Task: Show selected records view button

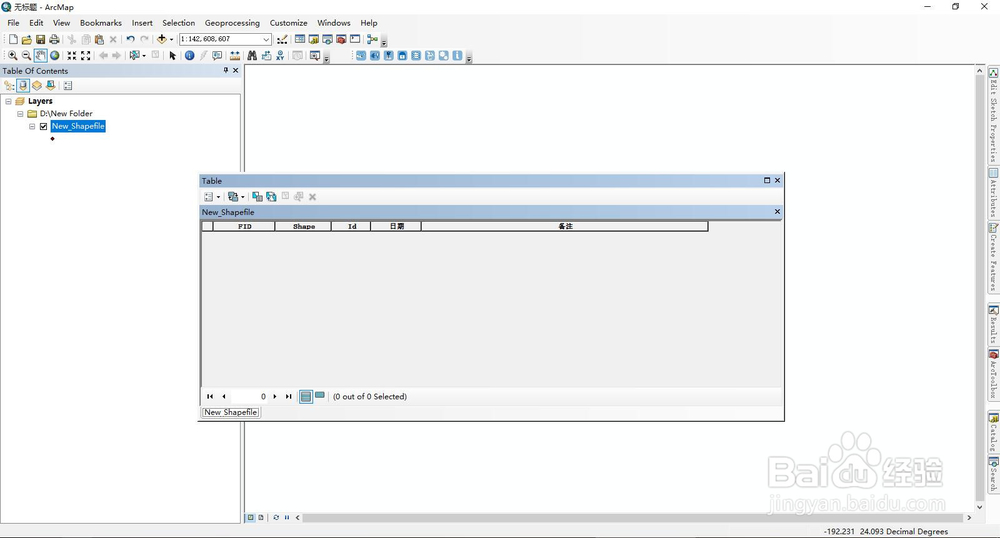Action: point(320,396)
